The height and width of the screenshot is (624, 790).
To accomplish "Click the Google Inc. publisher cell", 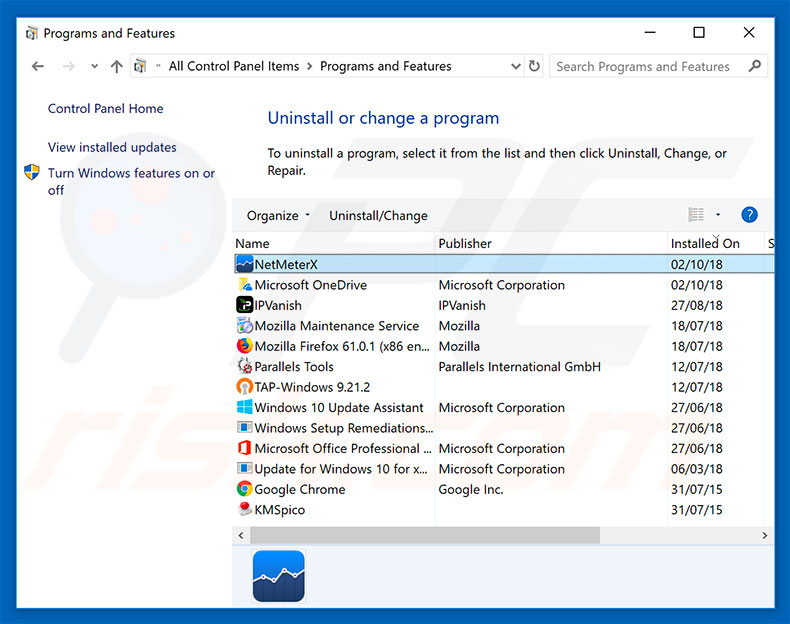I will point(471,489).
